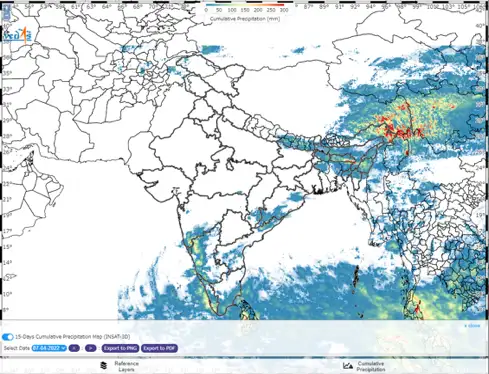This screenshot has width=489, height=374.
Task: Advance to the next date with the forward arrow button
Action: click(x=90, y=348)
